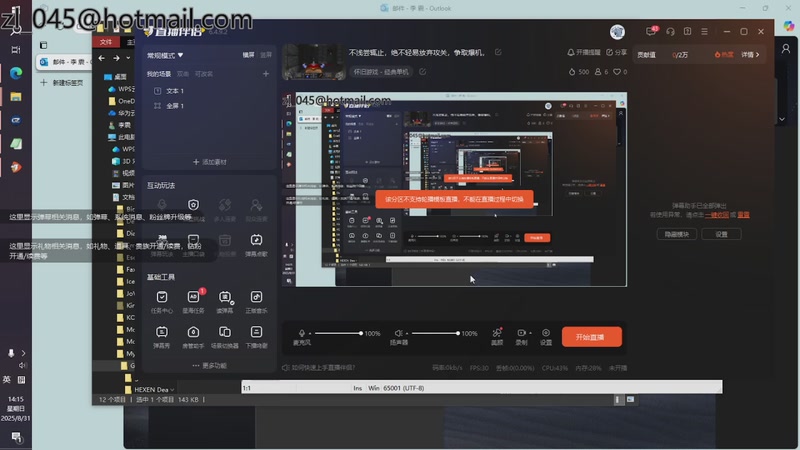Mute the 麦克风 microphone icon
800x450 pixels.
click(302, 333)
